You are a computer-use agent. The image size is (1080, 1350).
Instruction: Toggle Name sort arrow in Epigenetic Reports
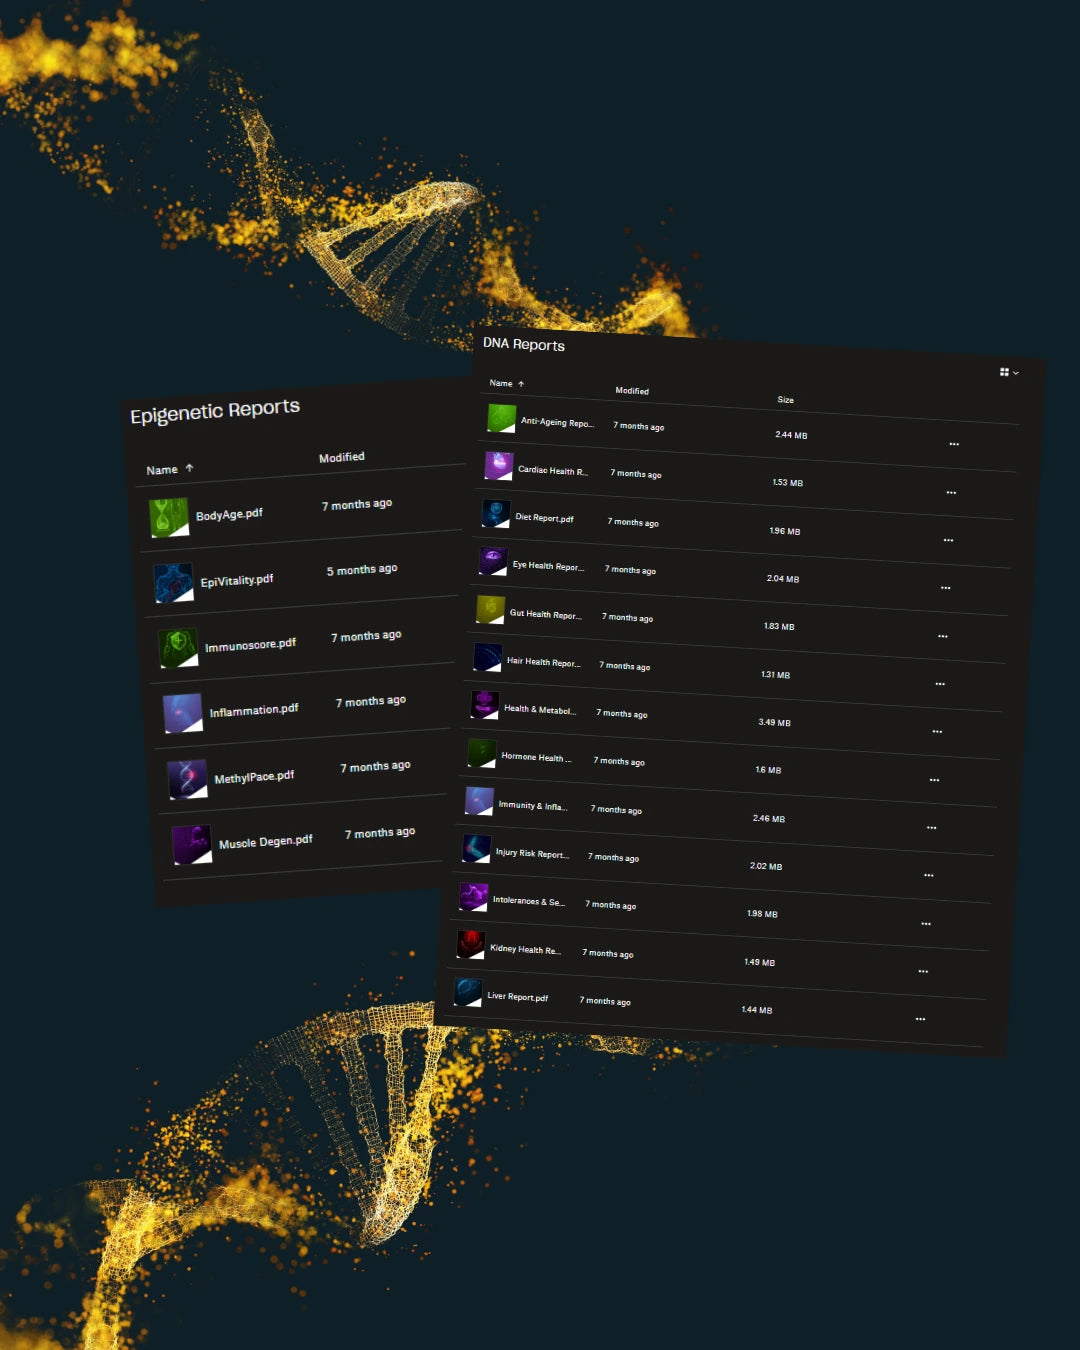tap(189, 468)
